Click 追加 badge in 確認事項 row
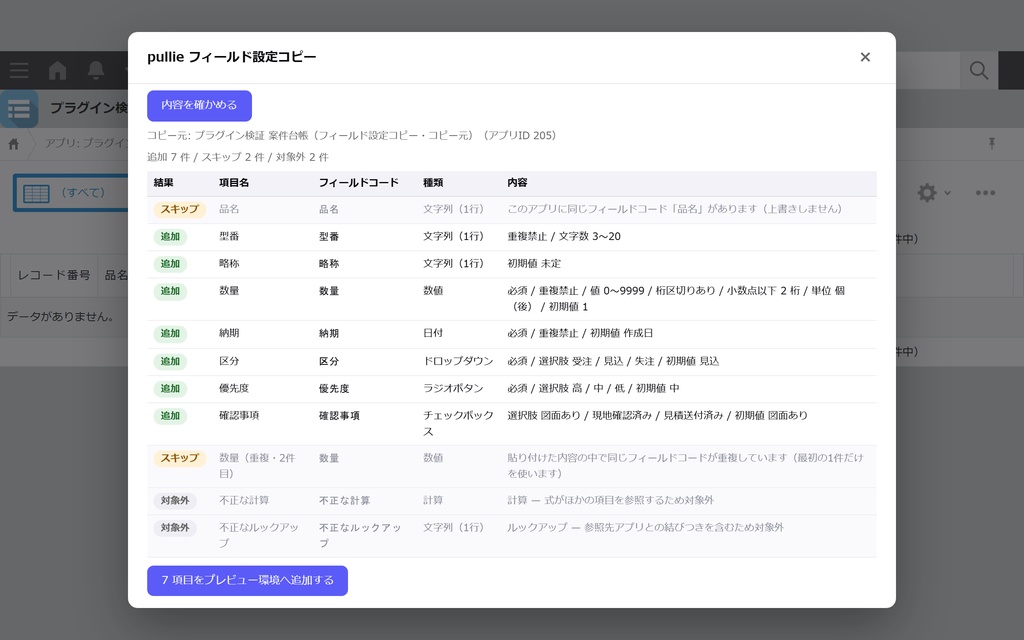 coord(170,416)
